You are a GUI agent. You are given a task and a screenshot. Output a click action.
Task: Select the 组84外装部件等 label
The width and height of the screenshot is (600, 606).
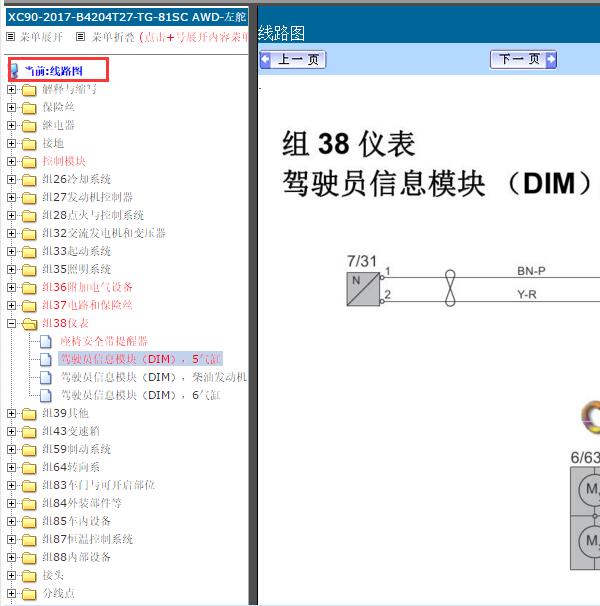pos(82,503)
